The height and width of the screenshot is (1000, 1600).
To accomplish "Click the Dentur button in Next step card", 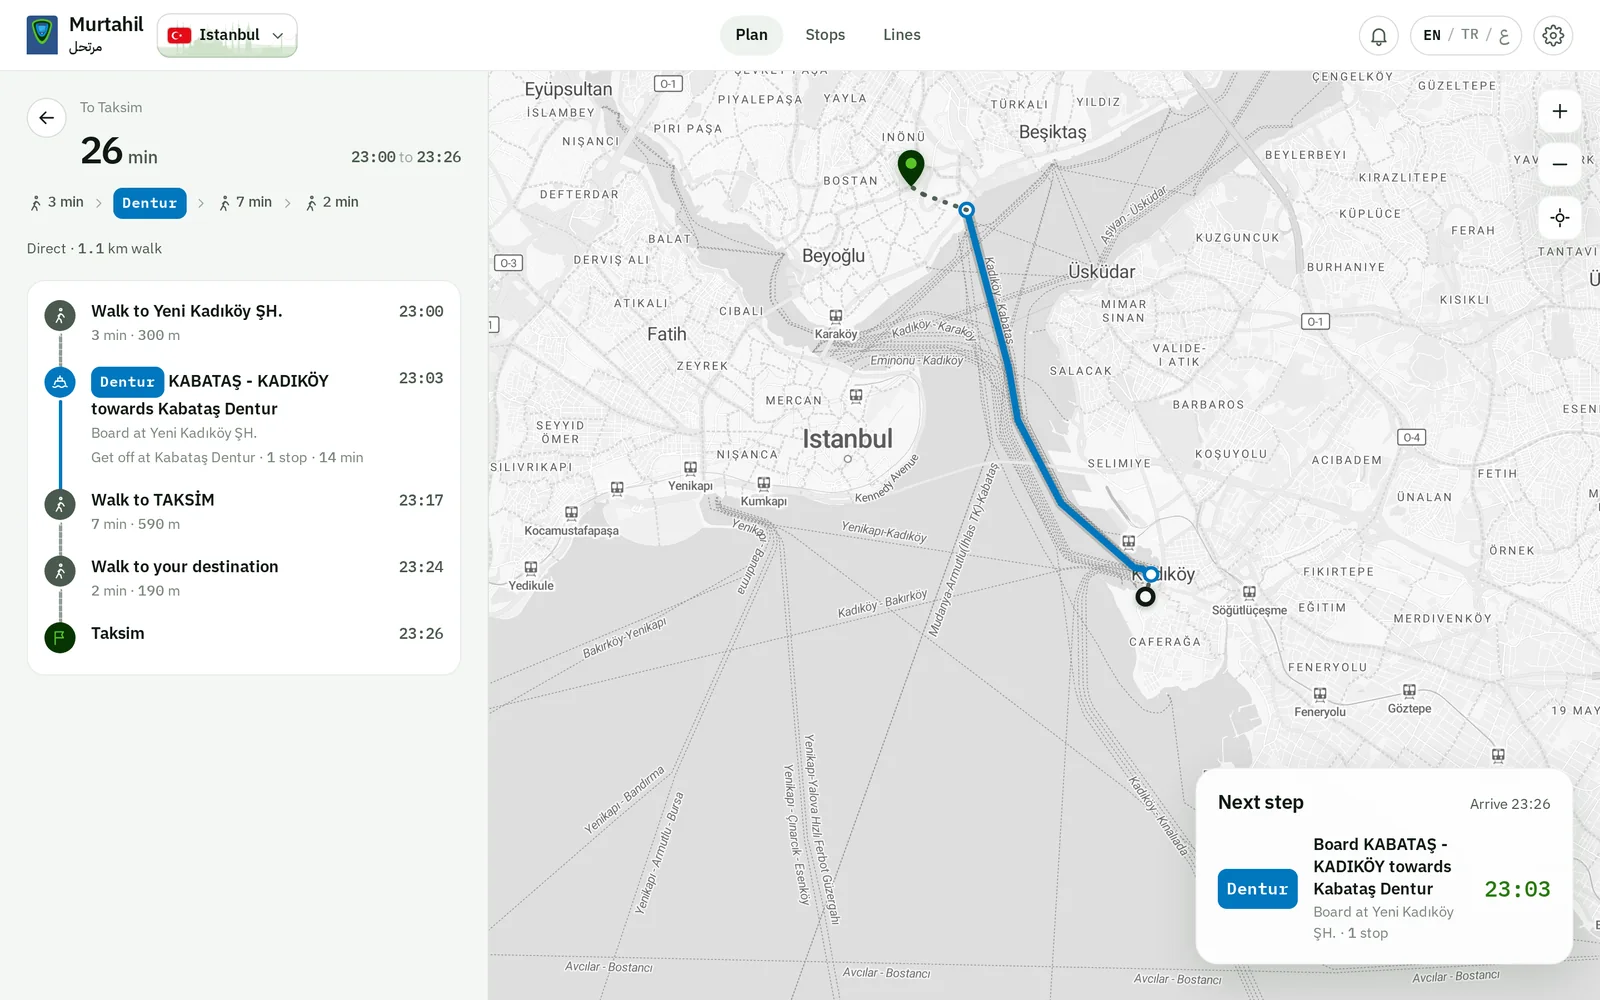I will click(x=1257, y=889).
